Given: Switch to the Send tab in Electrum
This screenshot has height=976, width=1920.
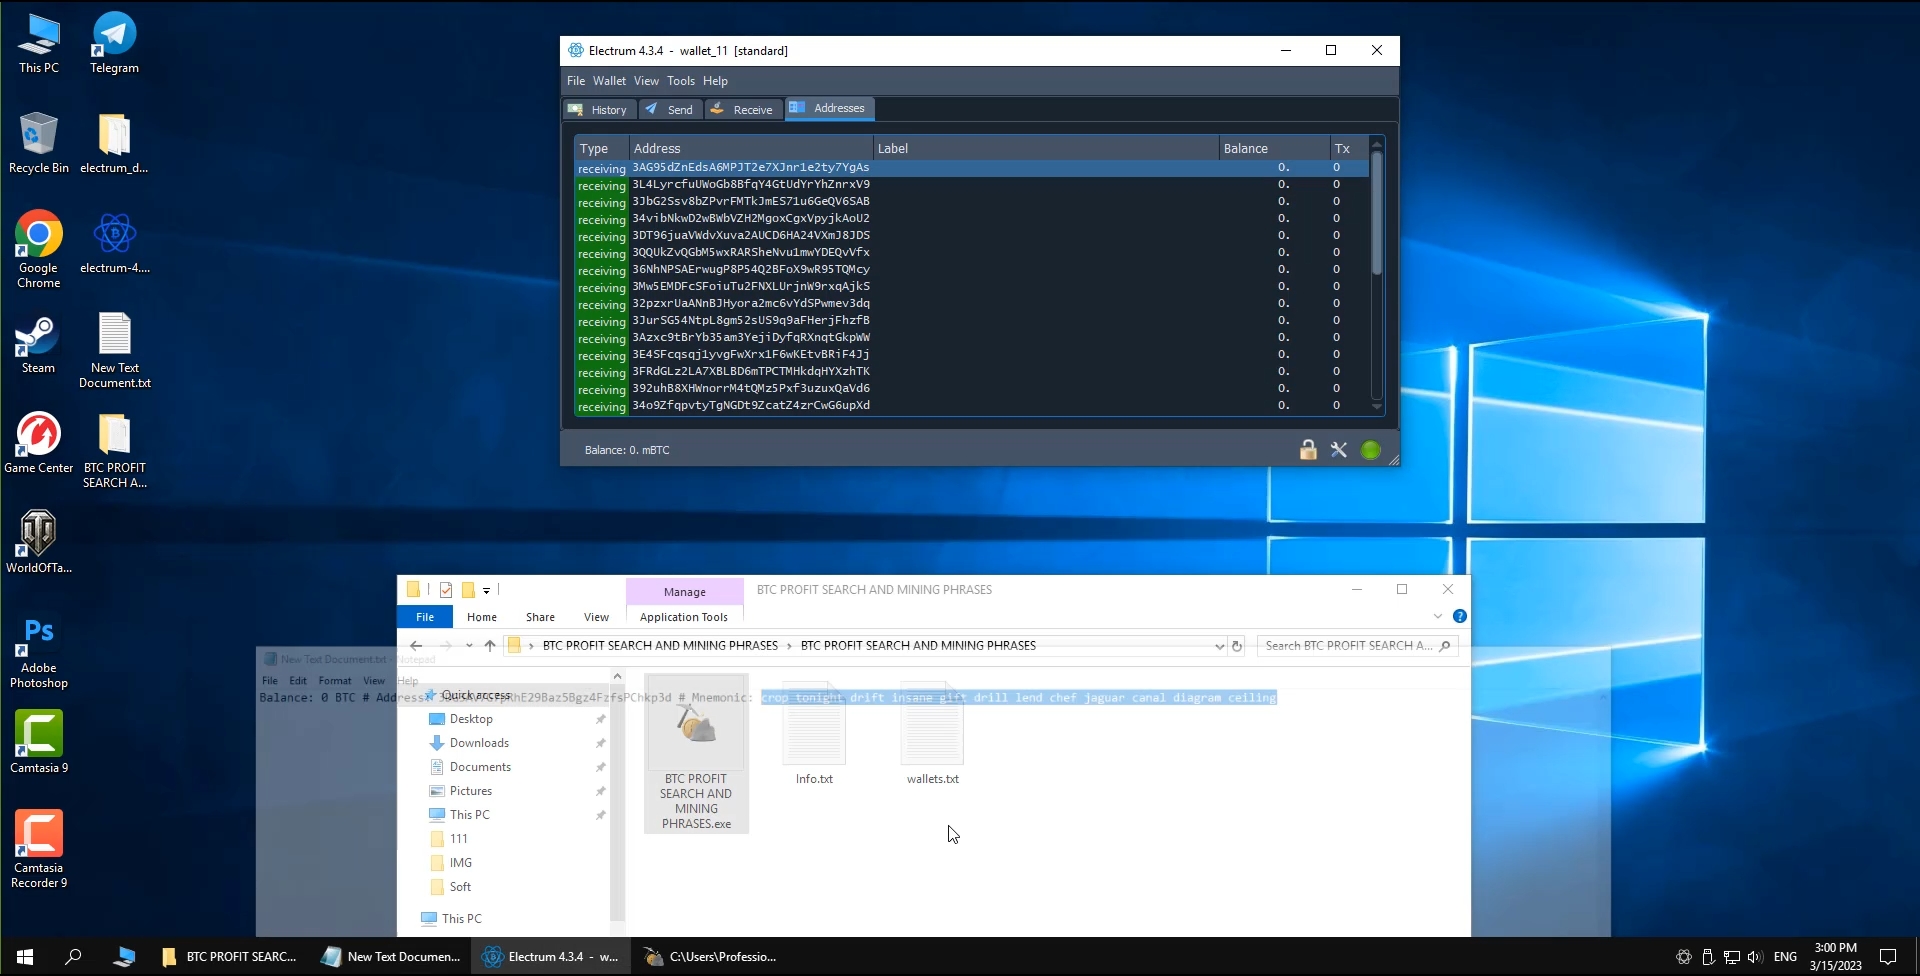Looking at the screenshot, I should point(669,109).
